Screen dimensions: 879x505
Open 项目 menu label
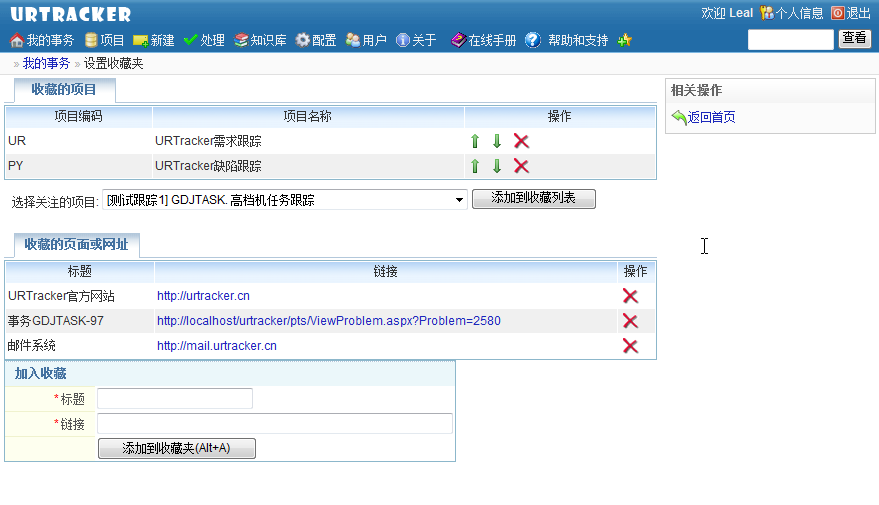112,40
